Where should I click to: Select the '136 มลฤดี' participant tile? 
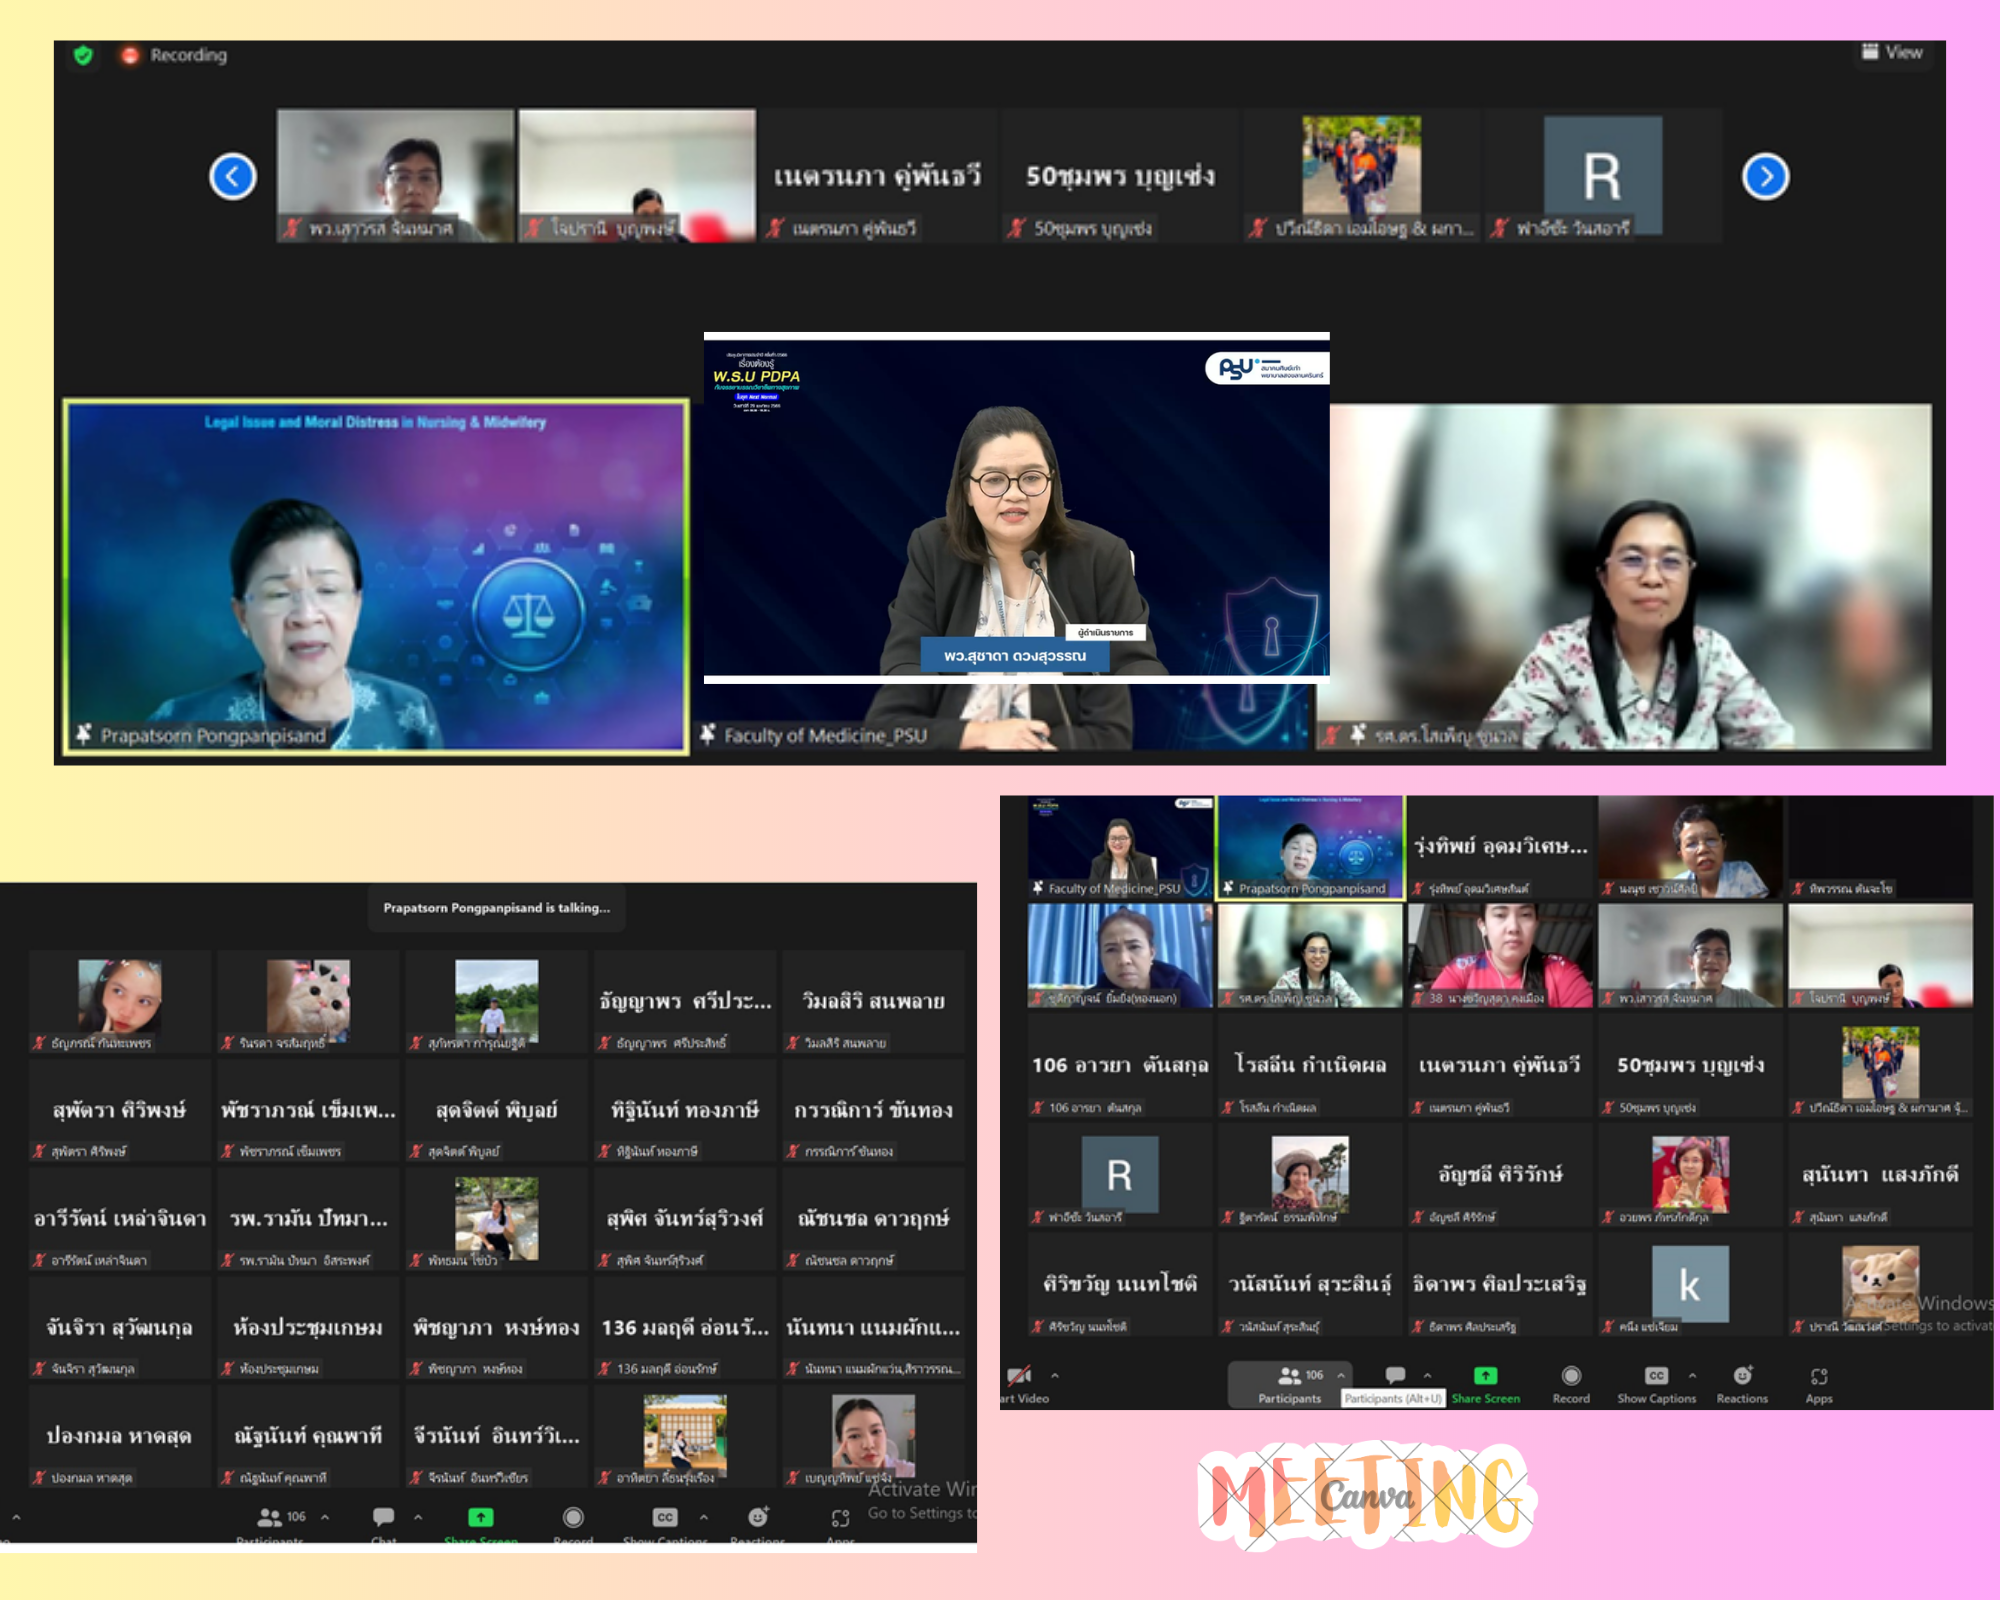[x=685, y=1328]
